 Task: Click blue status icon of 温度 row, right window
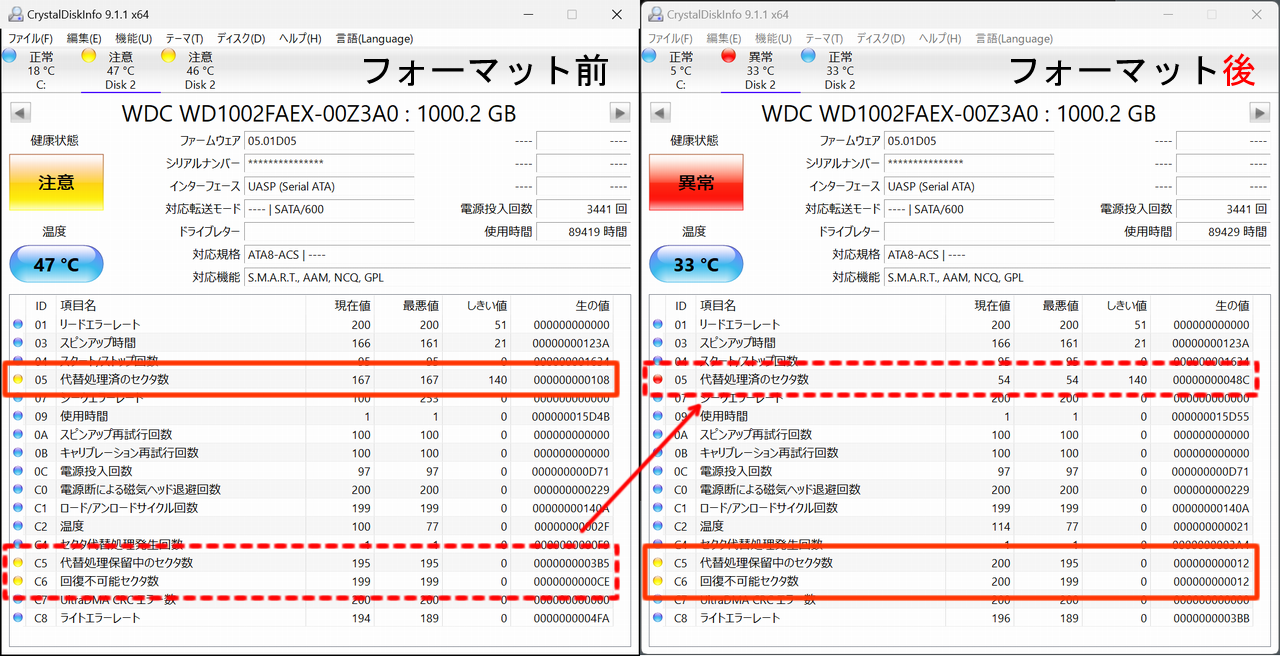click(657, 526)
